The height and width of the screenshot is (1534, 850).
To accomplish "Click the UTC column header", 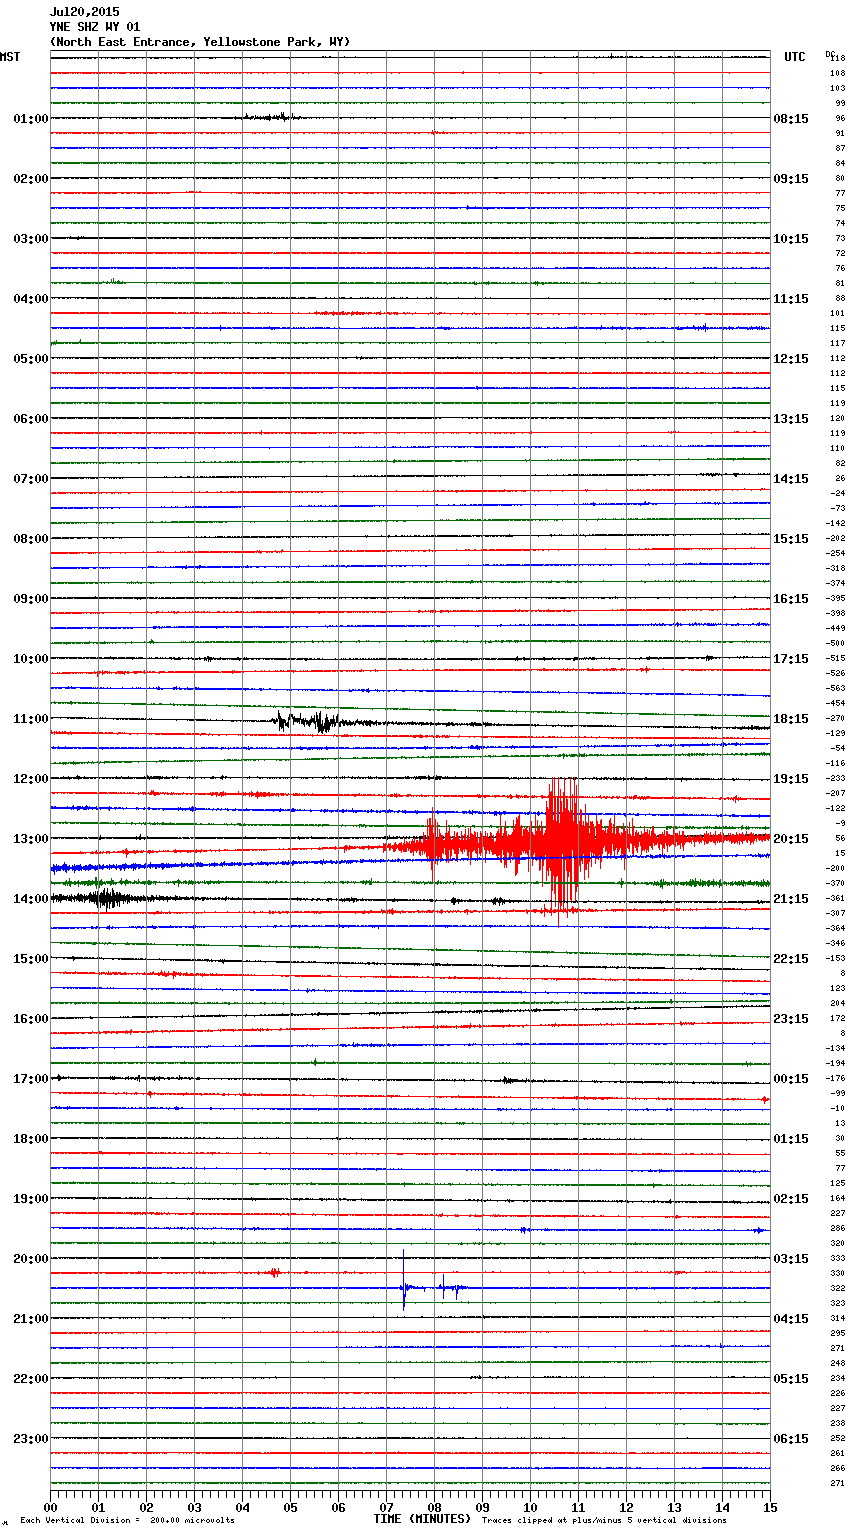I will click(x=794, y=57).
